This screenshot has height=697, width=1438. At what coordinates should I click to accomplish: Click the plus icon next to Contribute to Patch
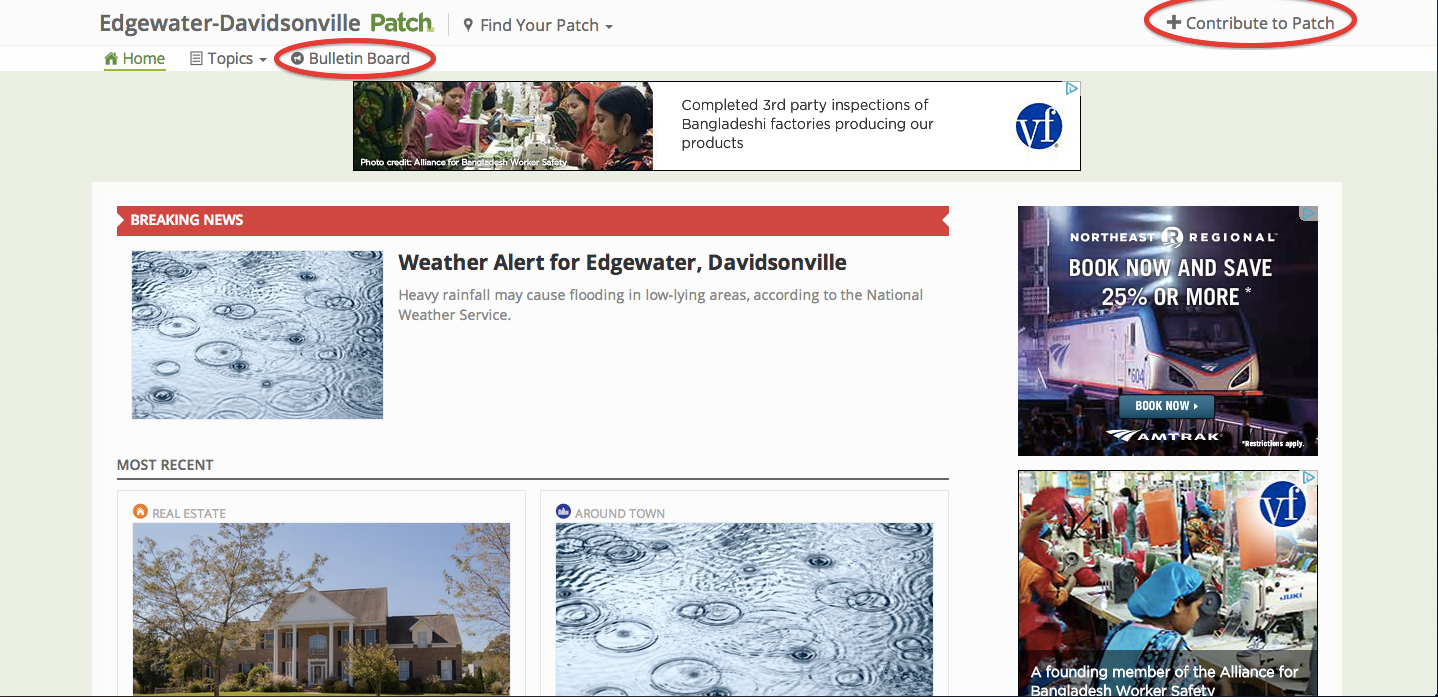pos(1174,23)
